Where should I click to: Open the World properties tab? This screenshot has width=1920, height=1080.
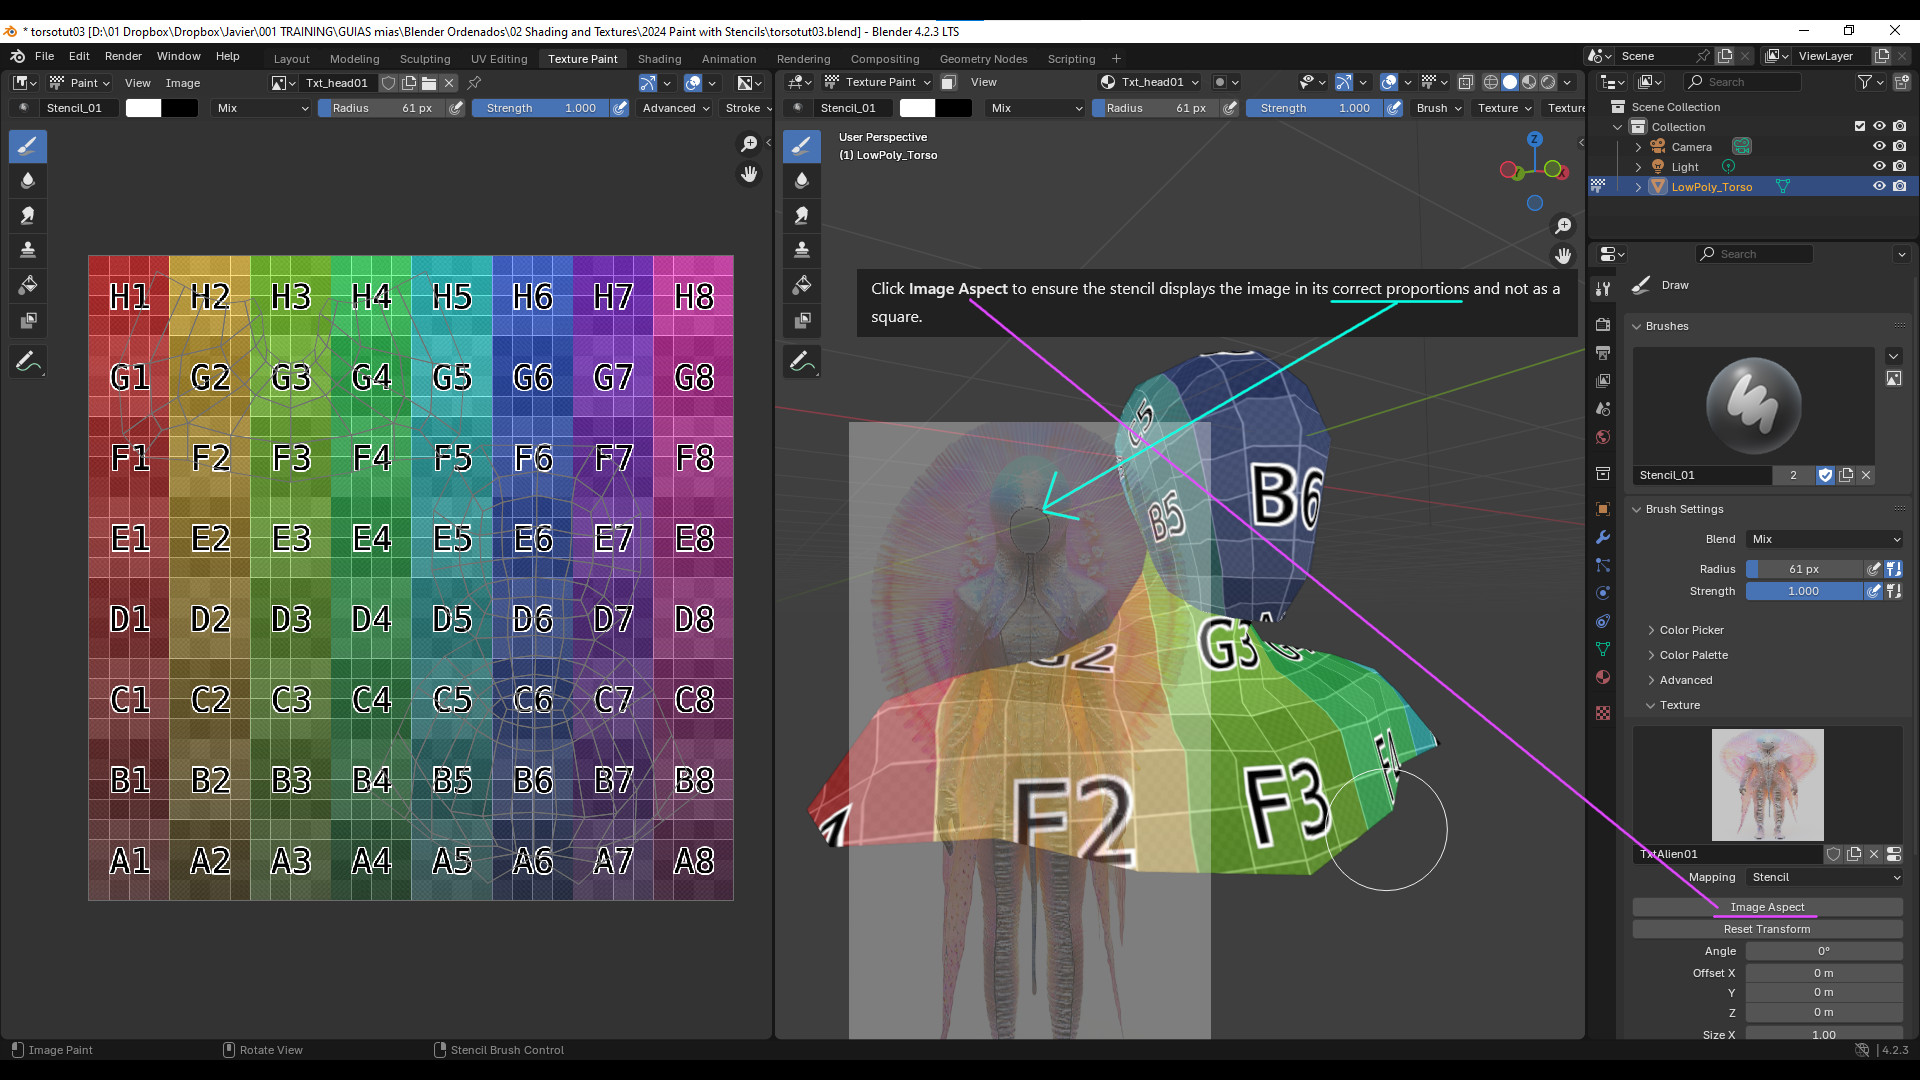click(x=1603, y=437)
